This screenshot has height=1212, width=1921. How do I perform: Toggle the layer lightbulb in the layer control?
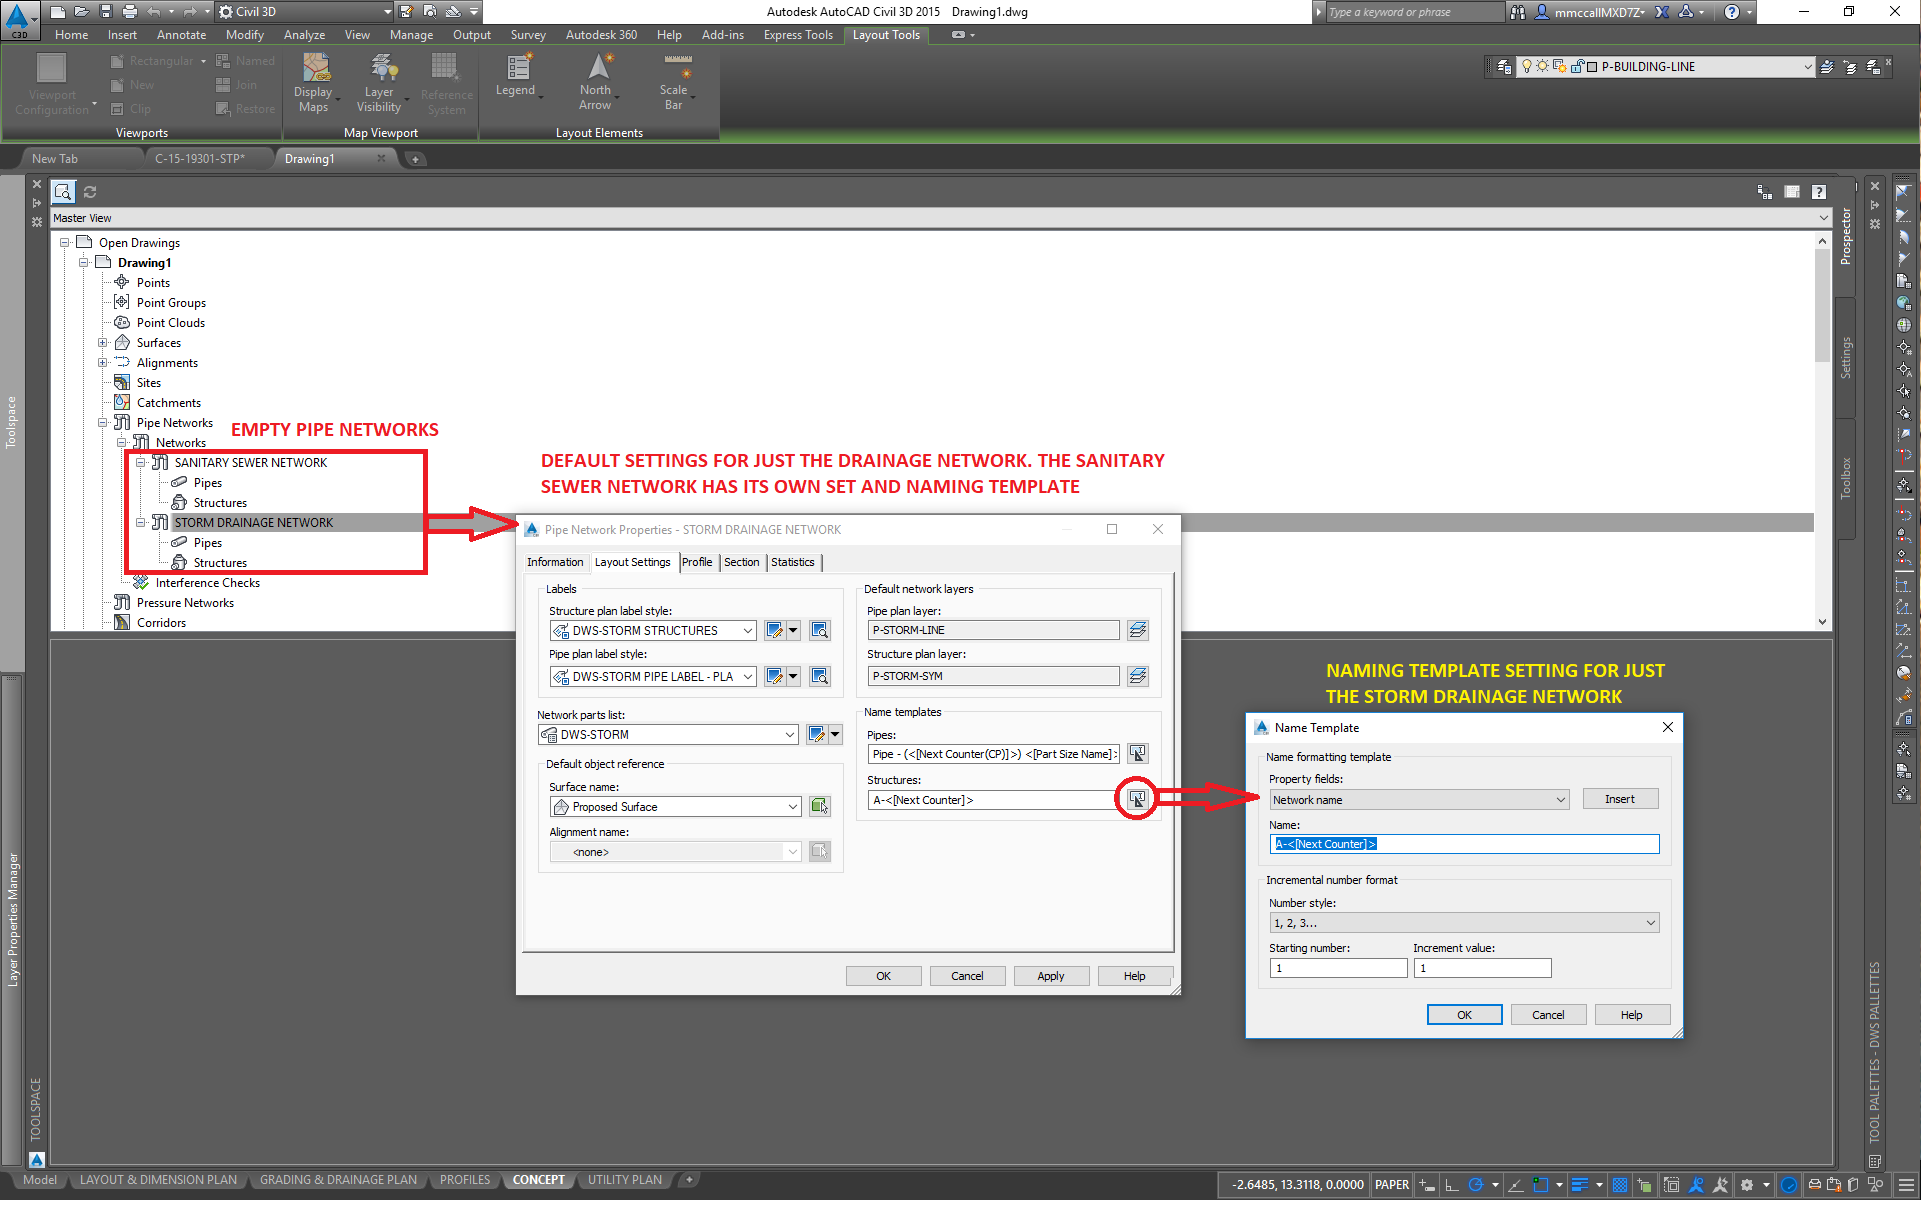1527,66
